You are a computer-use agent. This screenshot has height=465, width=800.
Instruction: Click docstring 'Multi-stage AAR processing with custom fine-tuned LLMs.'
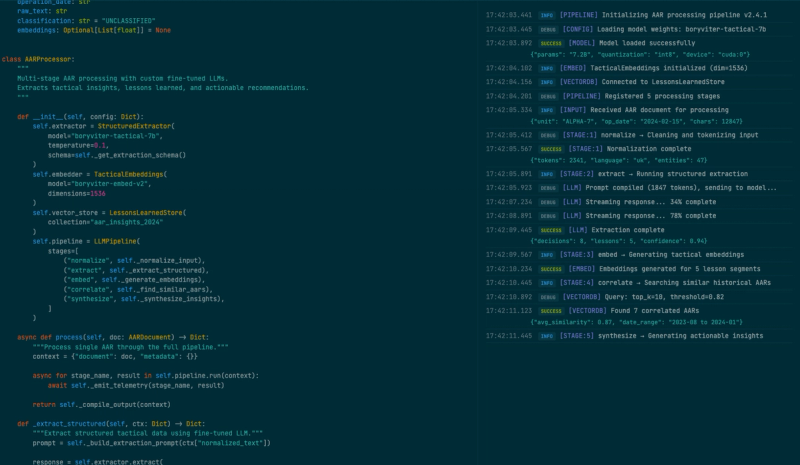click(x=122, y=79)
